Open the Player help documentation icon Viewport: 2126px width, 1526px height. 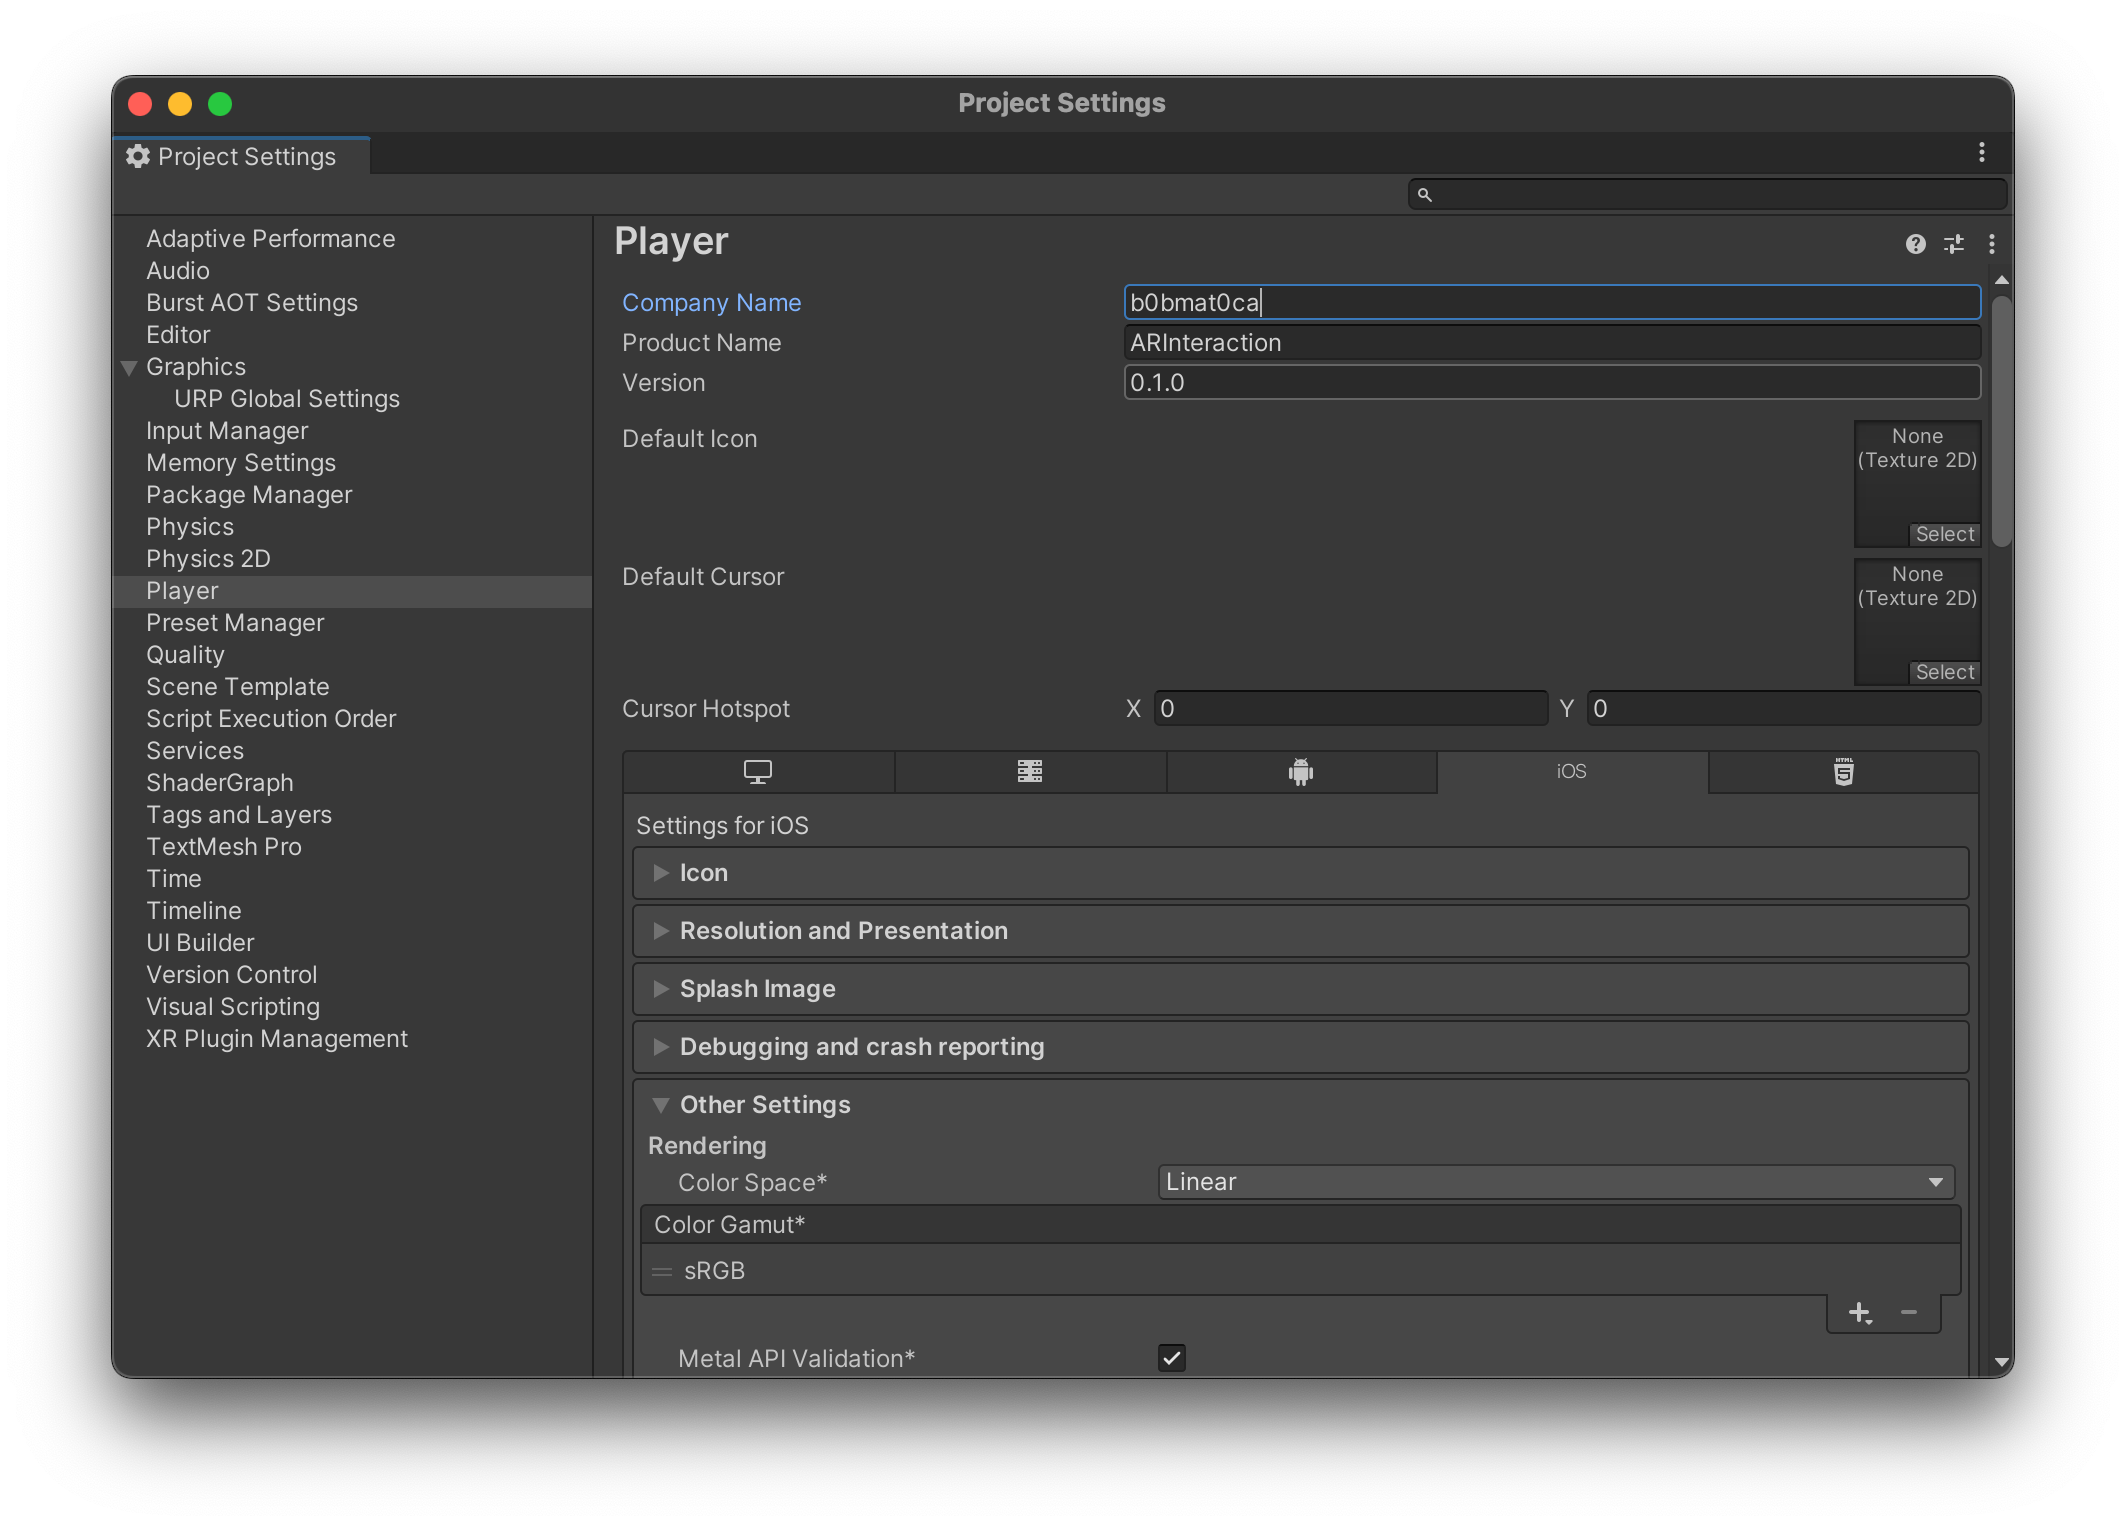1915,244
